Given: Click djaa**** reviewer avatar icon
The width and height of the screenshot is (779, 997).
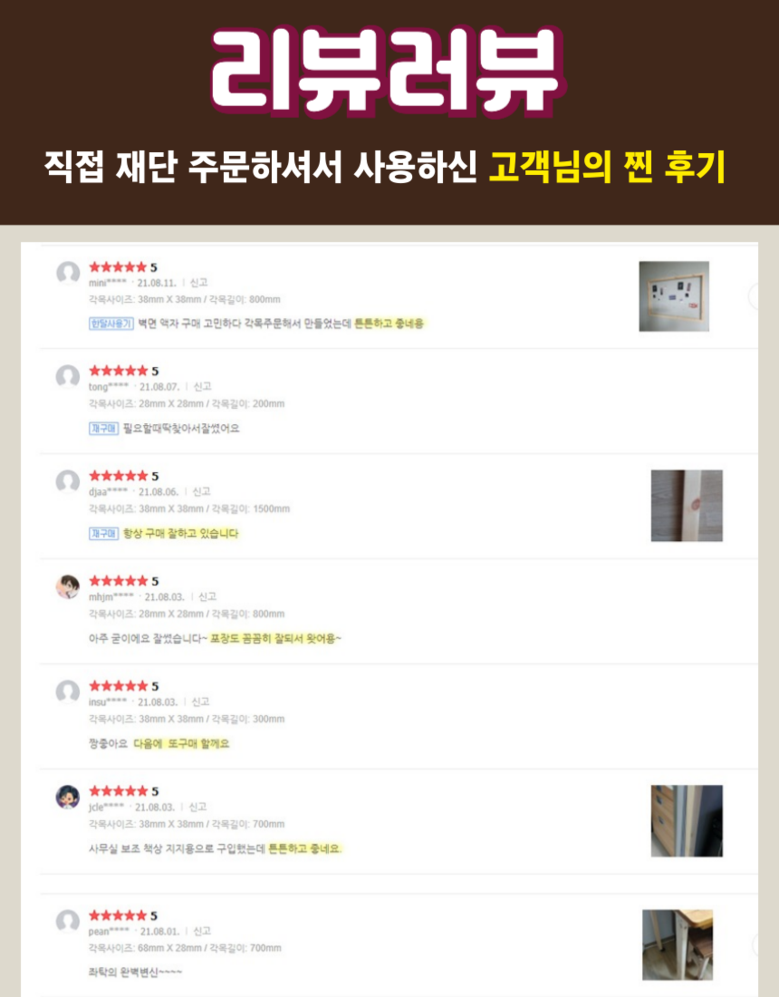Looking at the screenshot, I should (68, 481).
